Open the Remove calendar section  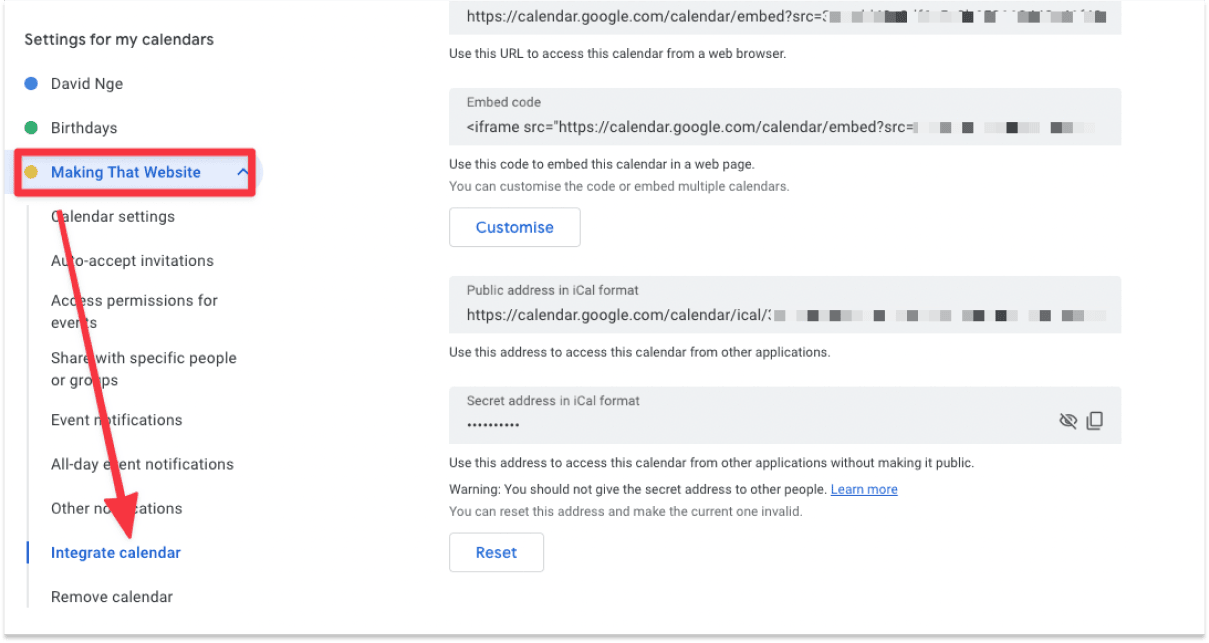110,596
